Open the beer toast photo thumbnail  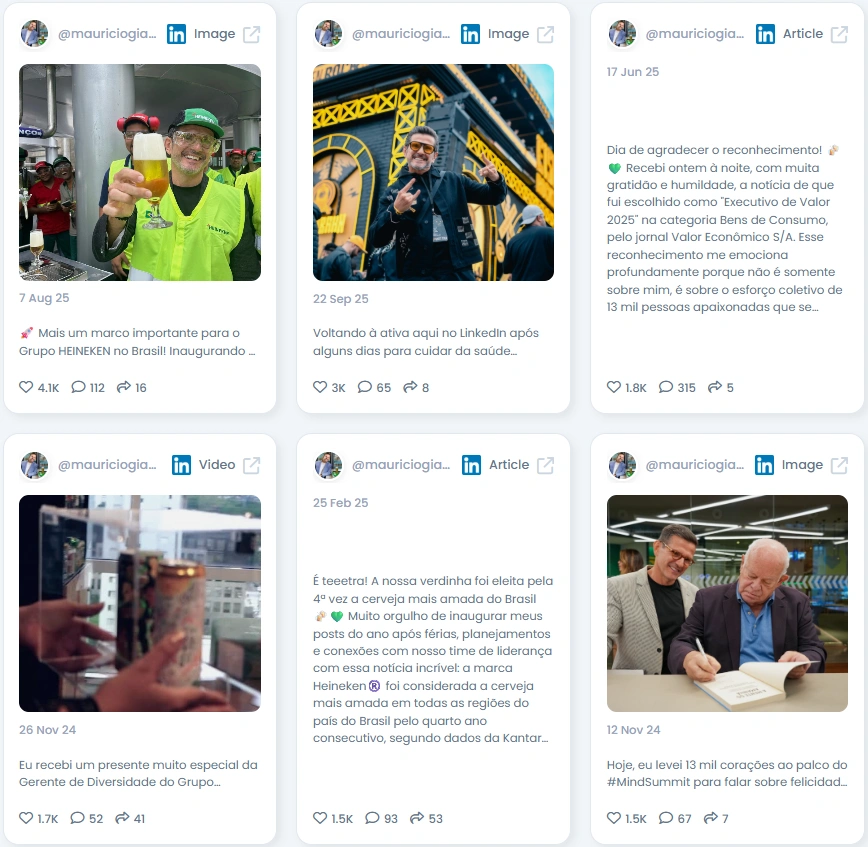point(140,172)
